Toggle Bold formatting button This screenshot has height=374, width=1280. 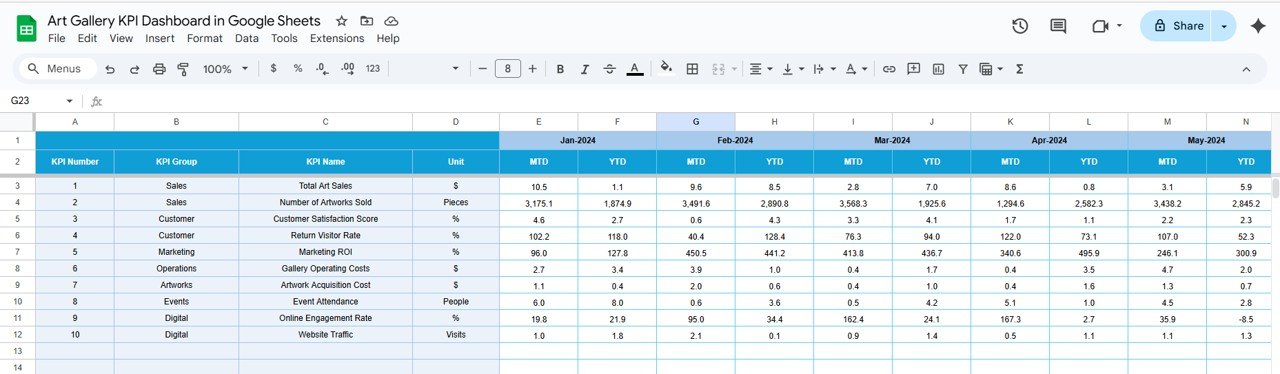(559, 69)
